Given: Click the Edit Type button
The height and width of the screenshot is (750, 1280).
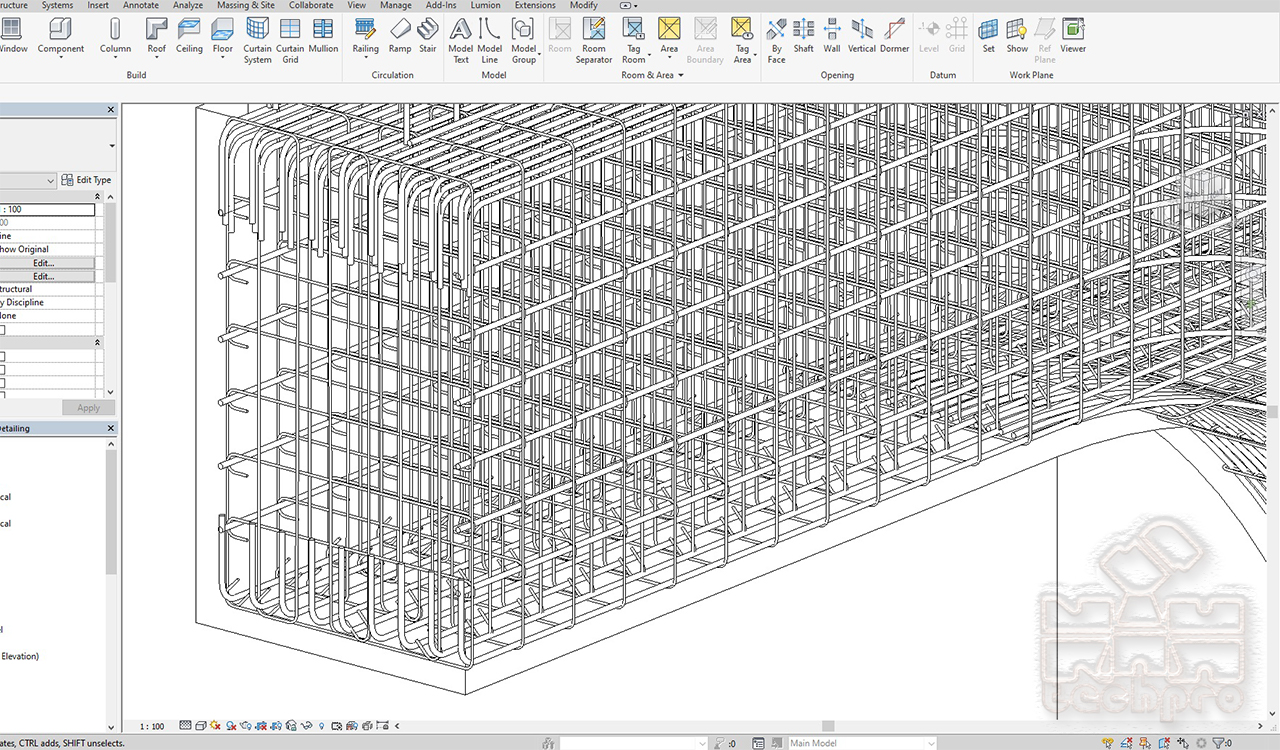Looking at the screenshot, I should [87, 180].
